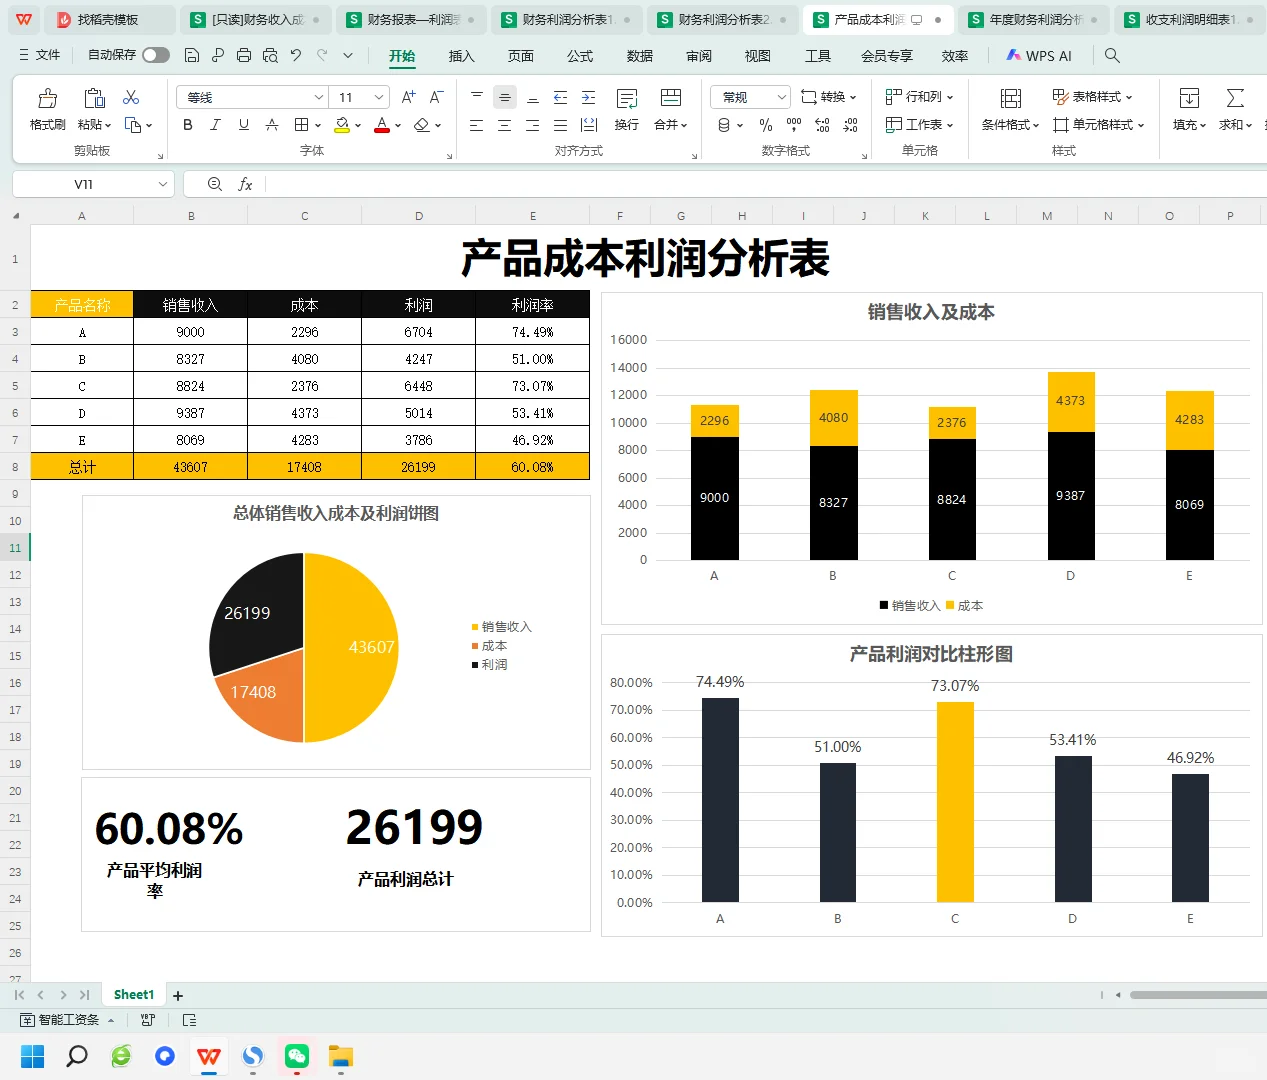
Task: Open the 文件 file menu
Action: [40, 55]
